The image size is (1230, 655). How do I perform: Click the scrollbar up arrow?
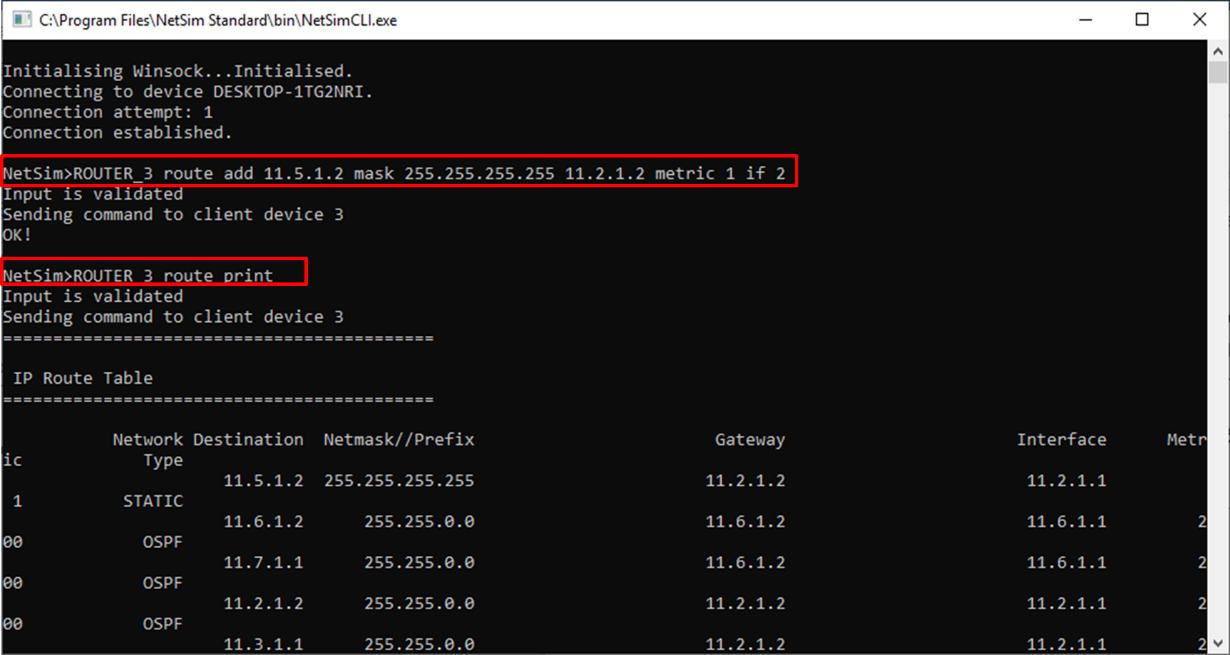pos(1218,50)
